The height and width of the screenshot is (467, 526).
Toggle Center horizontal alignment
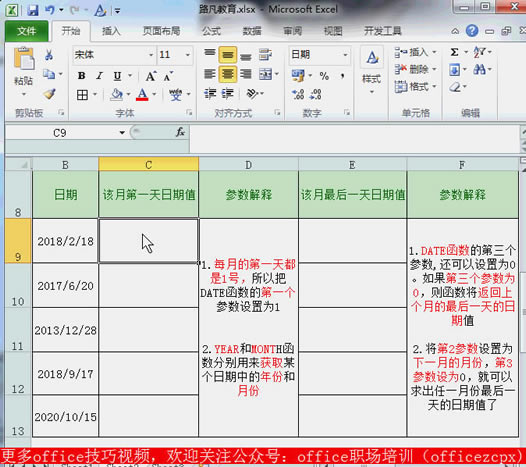(x=227, y=74)
